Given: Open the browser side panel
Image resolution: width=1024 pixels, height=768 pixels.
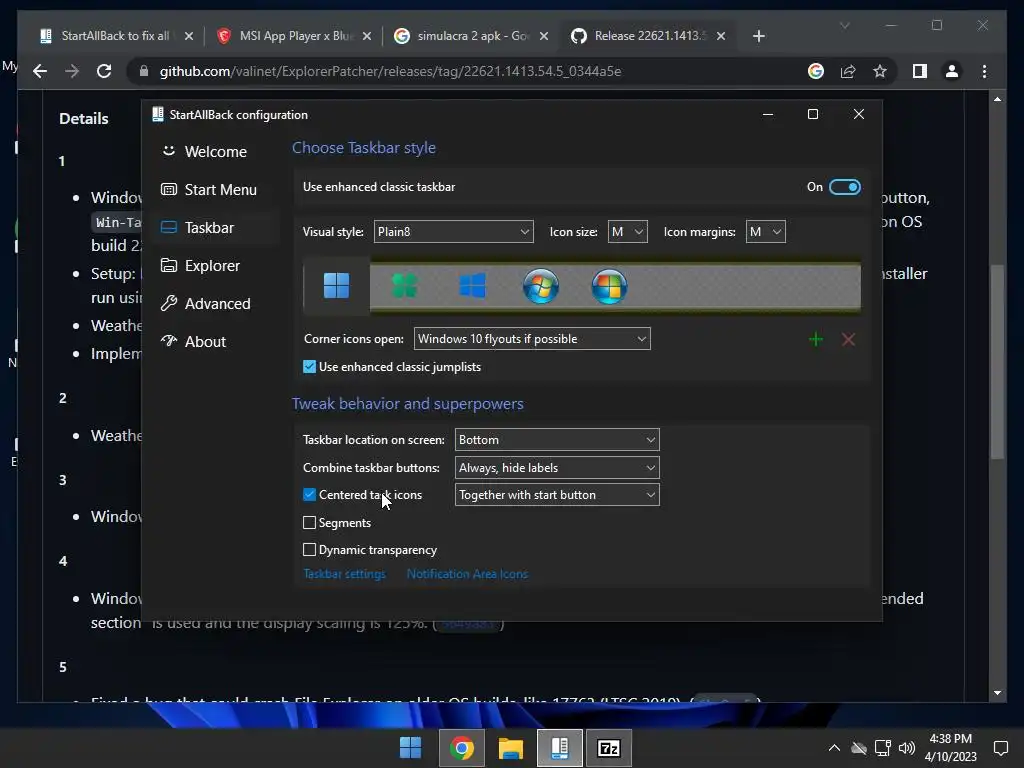Looking at the screenshot, I should (x=920, y=71).
